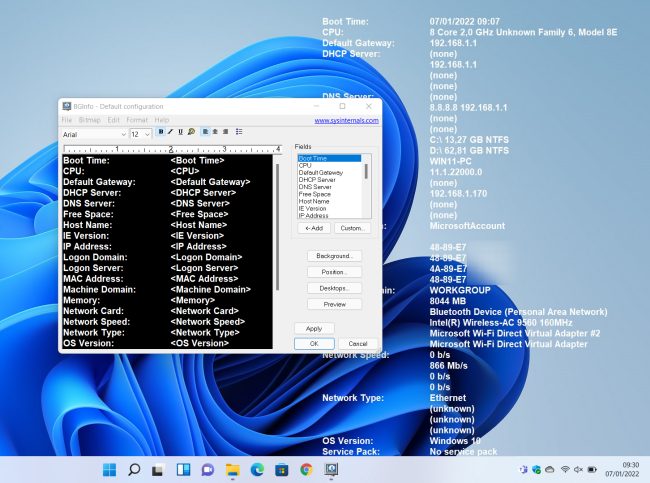
Task: Select IP Address in Fields list
Action: coord(330,216)
